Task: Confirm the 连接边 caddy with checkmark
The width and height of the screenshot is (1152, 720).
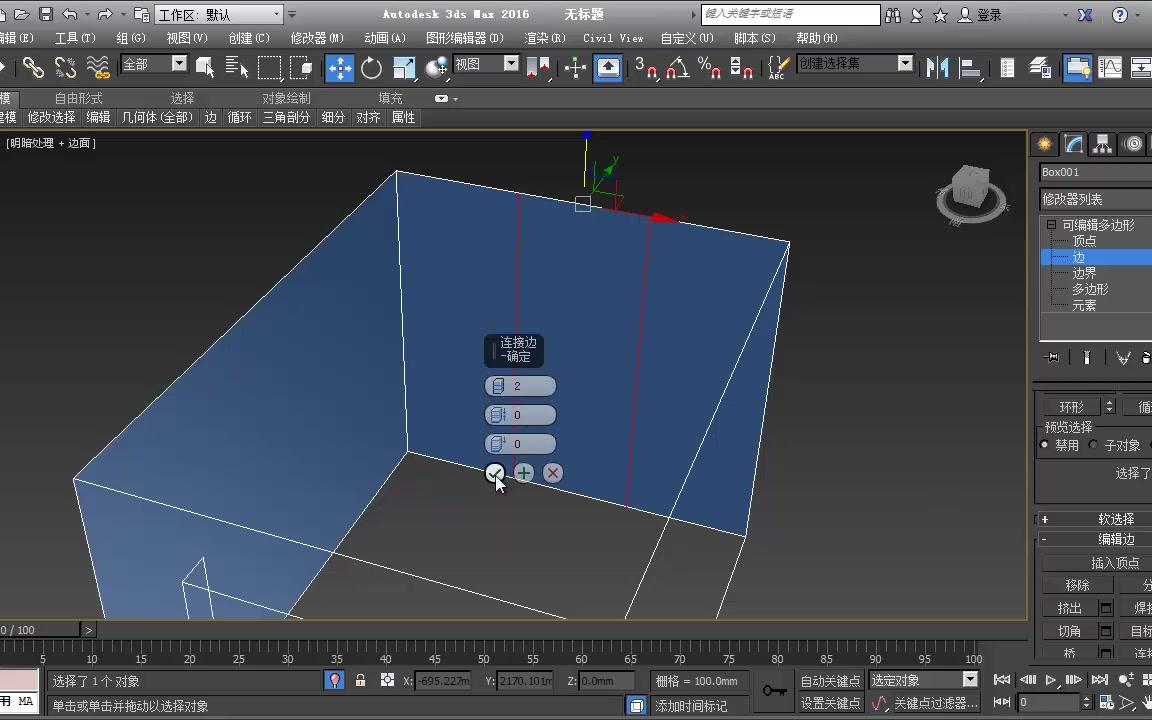Action: click(495, 473)
